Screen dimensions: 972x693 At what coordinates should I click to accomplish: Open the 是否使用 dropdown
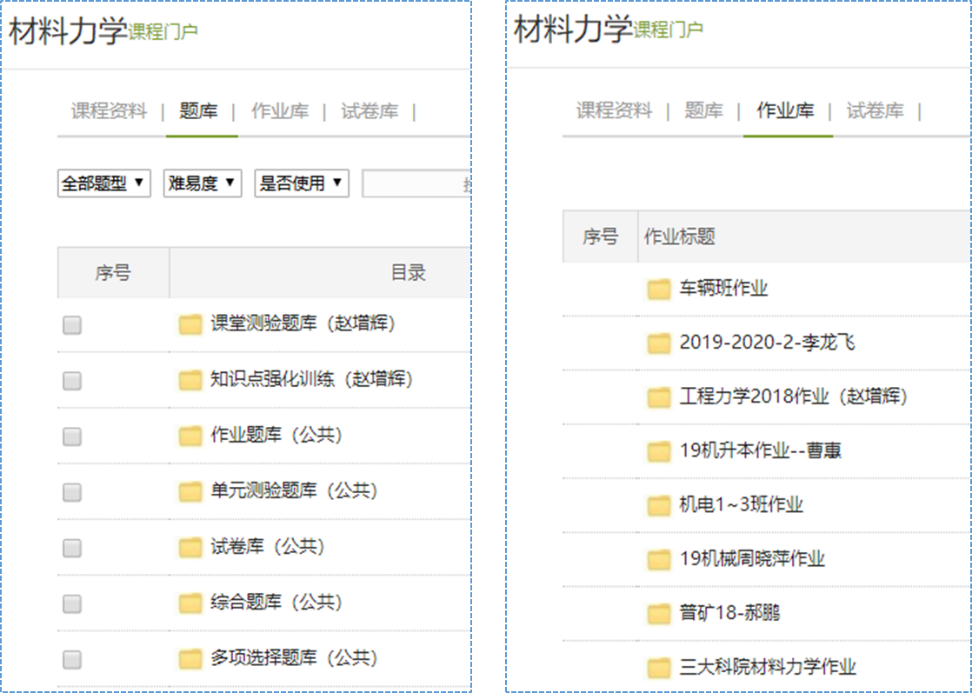[301, 183]
